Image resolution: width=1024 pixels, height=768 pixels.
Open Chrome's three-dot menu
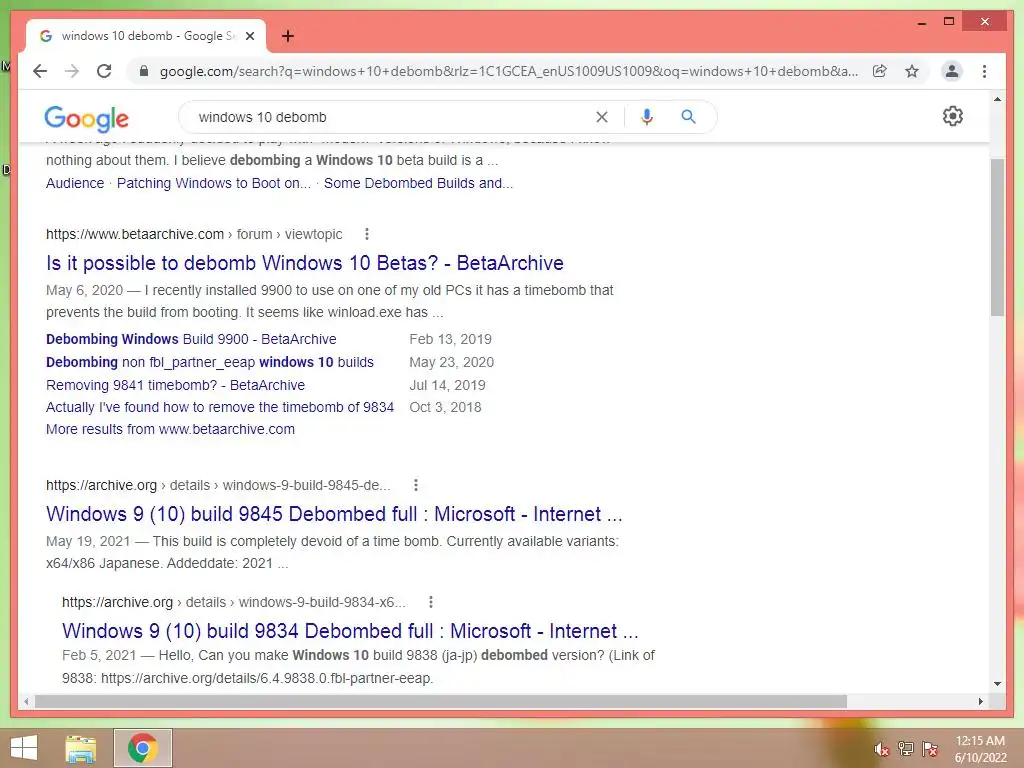pos(984,71)
